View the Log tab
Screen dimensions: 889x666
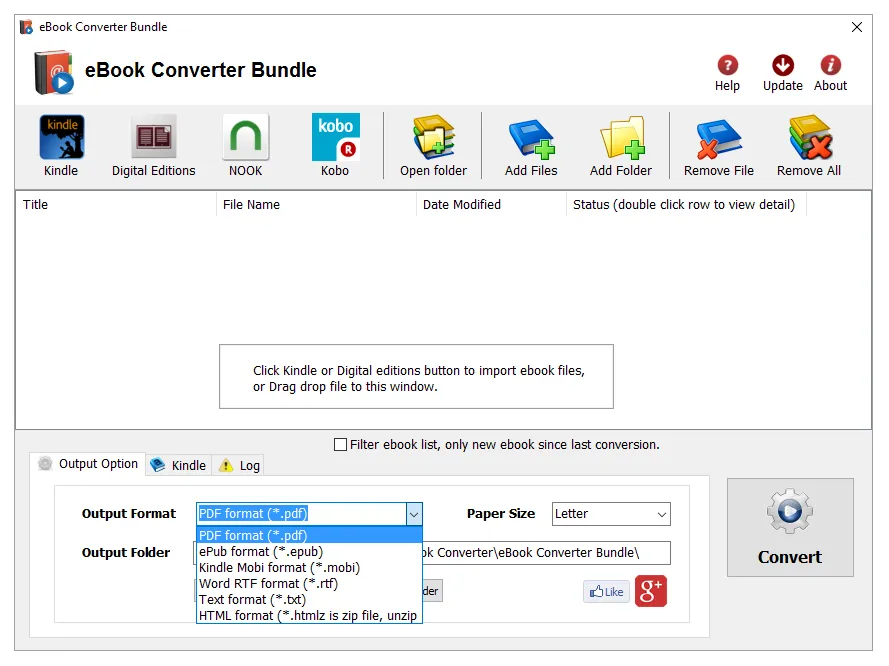(238, 465)
